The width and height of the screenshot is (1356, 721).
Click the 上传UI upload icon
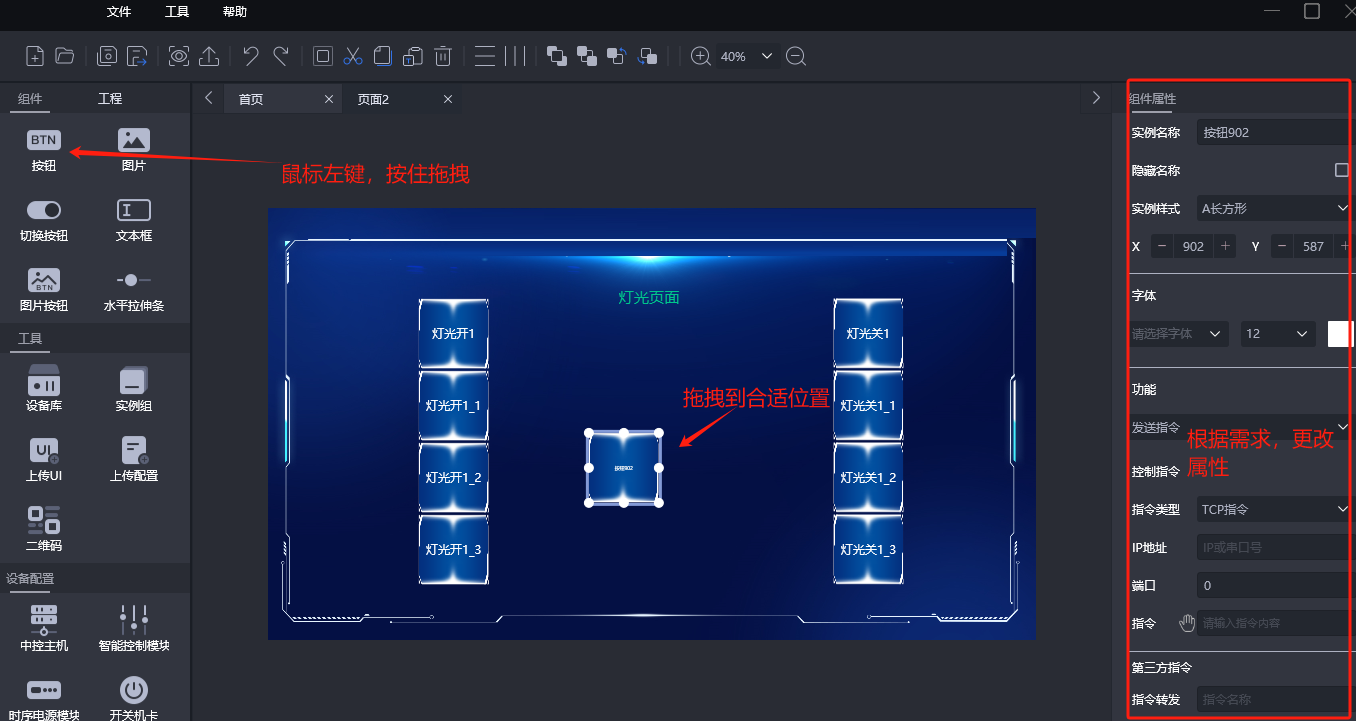click(44, 451)
